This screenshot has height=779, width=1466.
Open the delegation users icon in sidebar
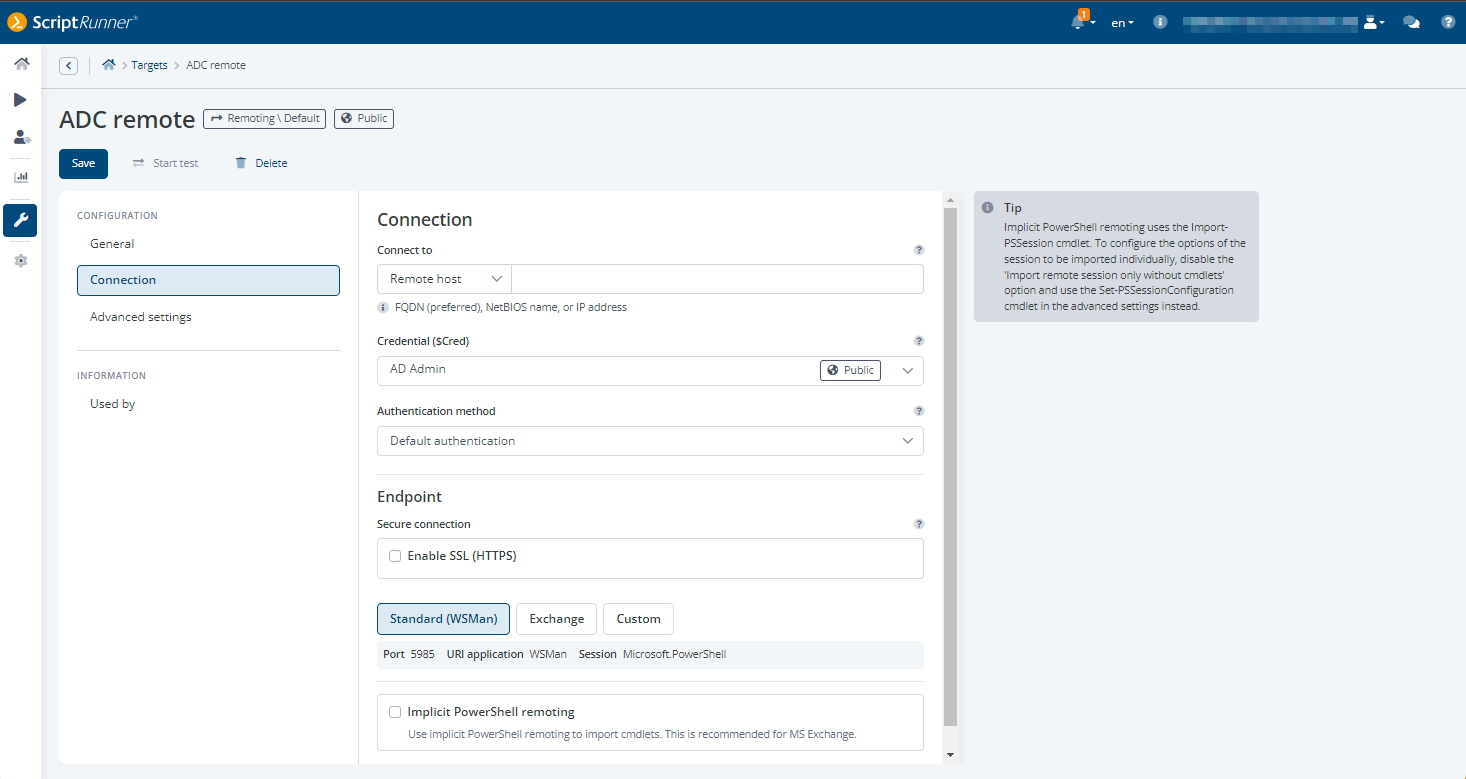(x=20, y=137)
